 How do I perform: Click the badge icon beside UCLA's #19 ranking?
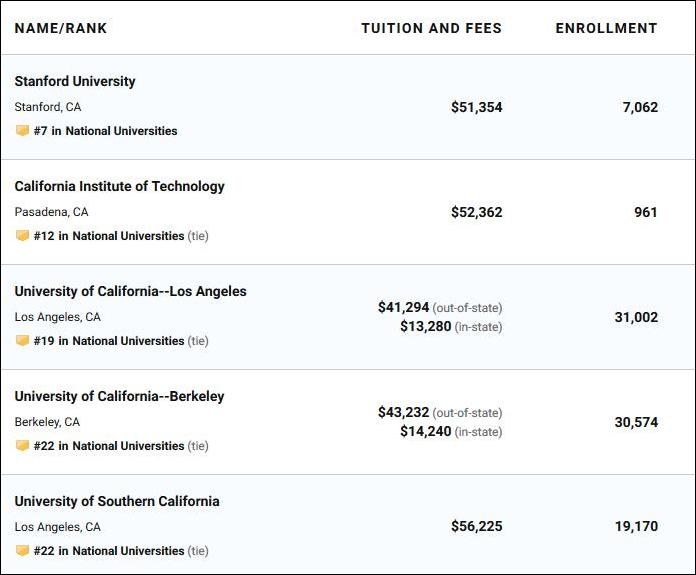22,341
